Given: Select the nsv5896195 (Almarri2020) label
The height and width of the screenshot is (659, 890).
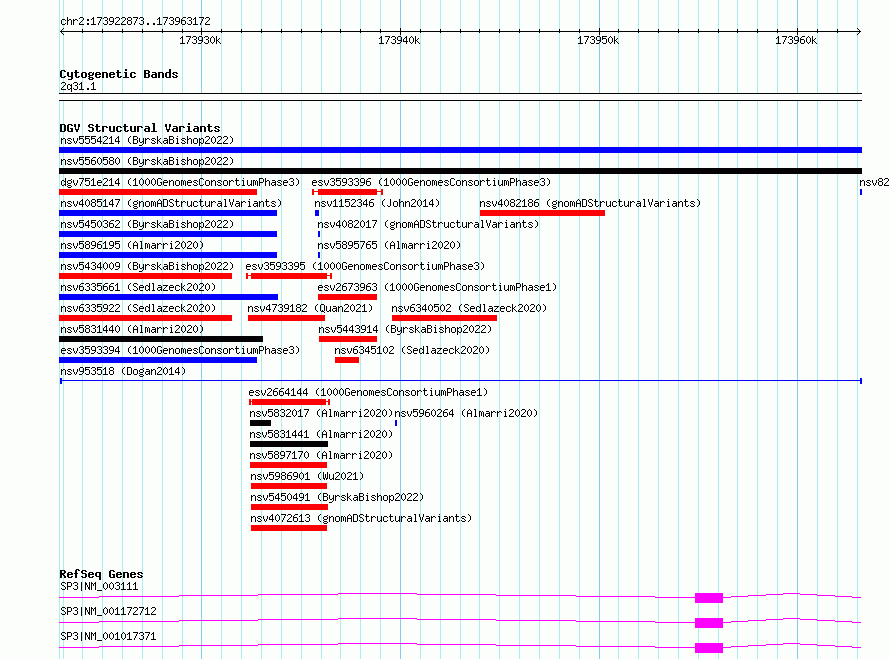Looking at the screenshot, I should [132, 245].
